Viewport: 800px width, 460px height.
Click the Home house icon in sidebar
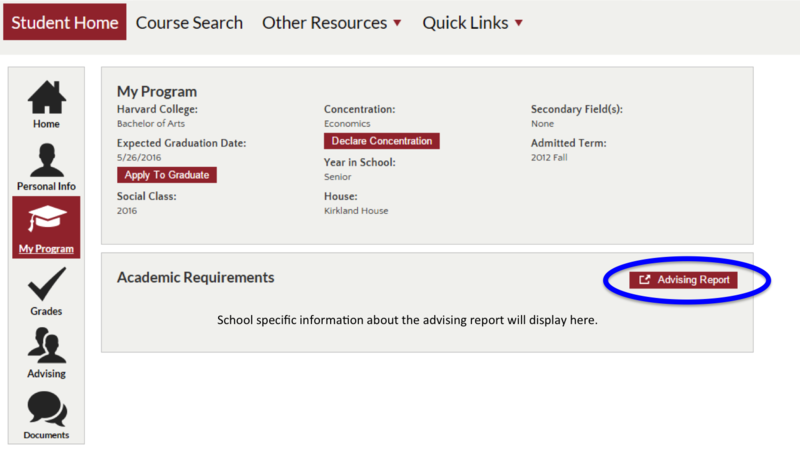[46, 95]
